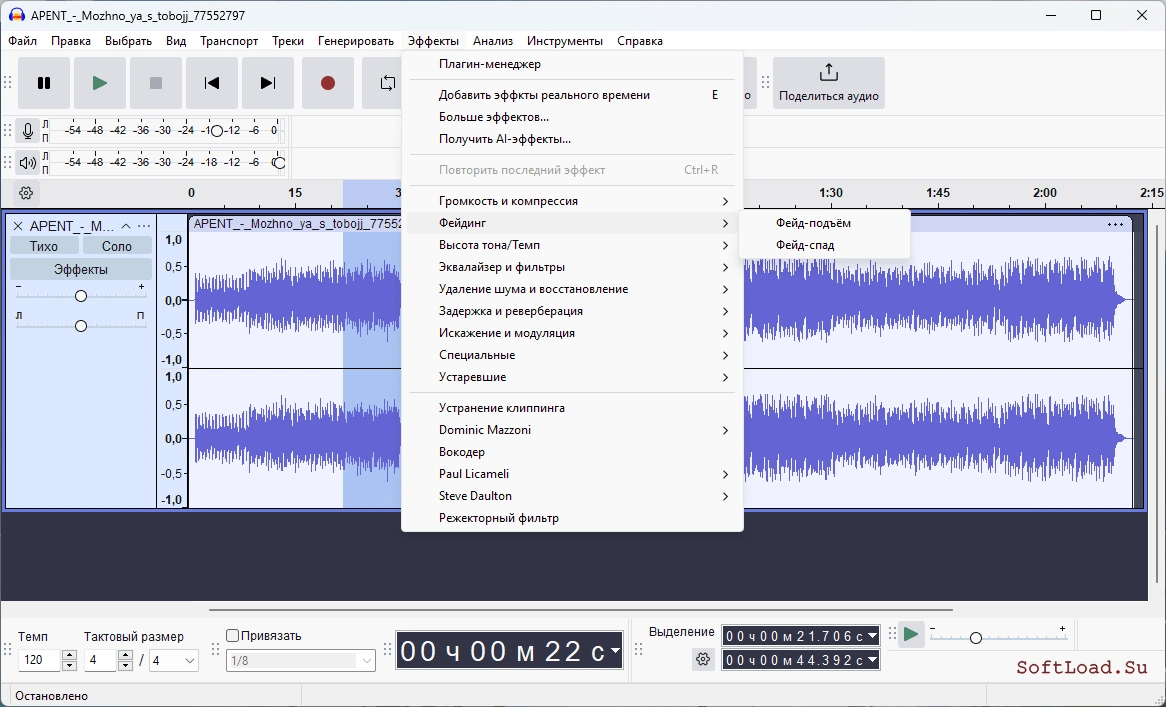This screenshot has height=707, width=1166.
Task: Expand the Эквалайзер и фильтры submenu
Action: pos(573,267)
